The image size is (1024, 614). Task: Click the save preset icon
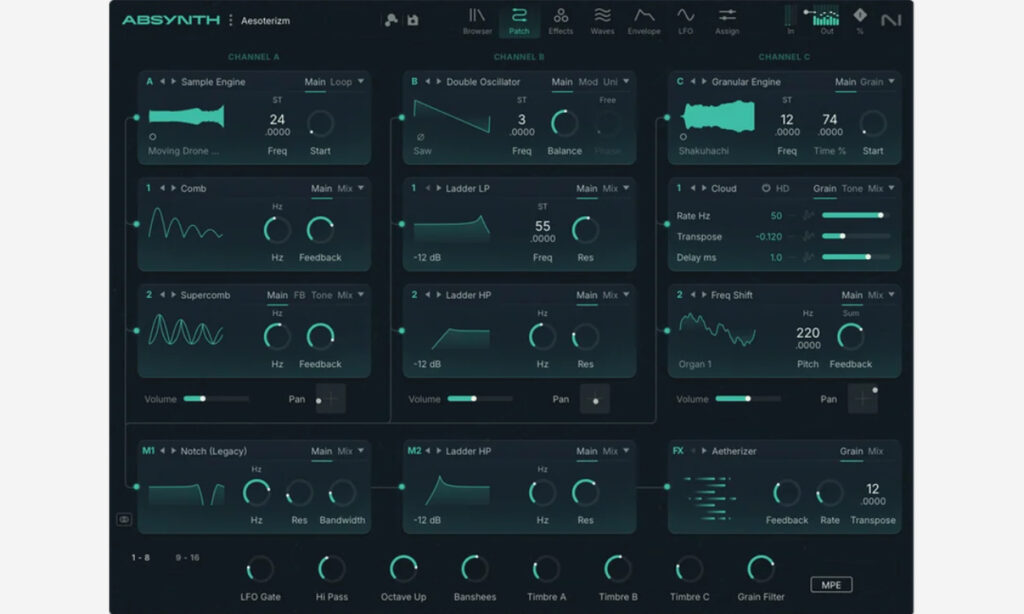tap(413, 20)
